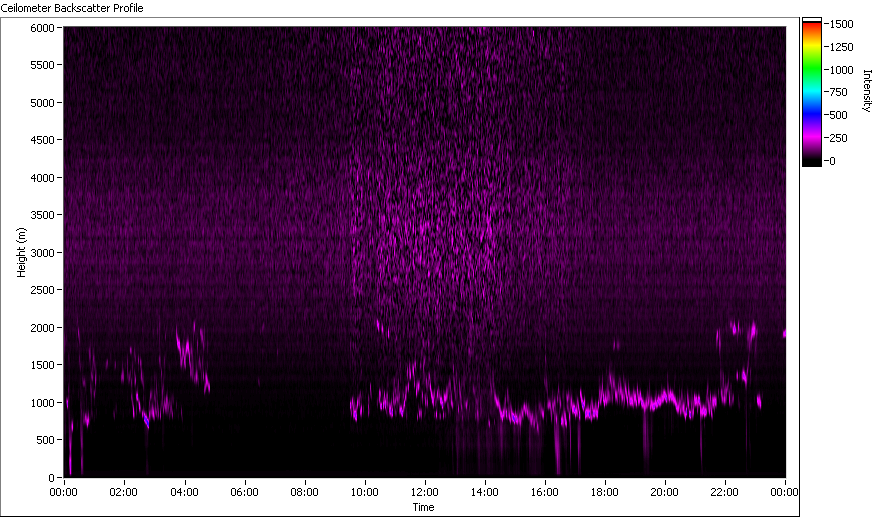The width and height of the screenshot is (876, 517).
Task: Click the 5500 height axis tick label
Action: point(42,65)
